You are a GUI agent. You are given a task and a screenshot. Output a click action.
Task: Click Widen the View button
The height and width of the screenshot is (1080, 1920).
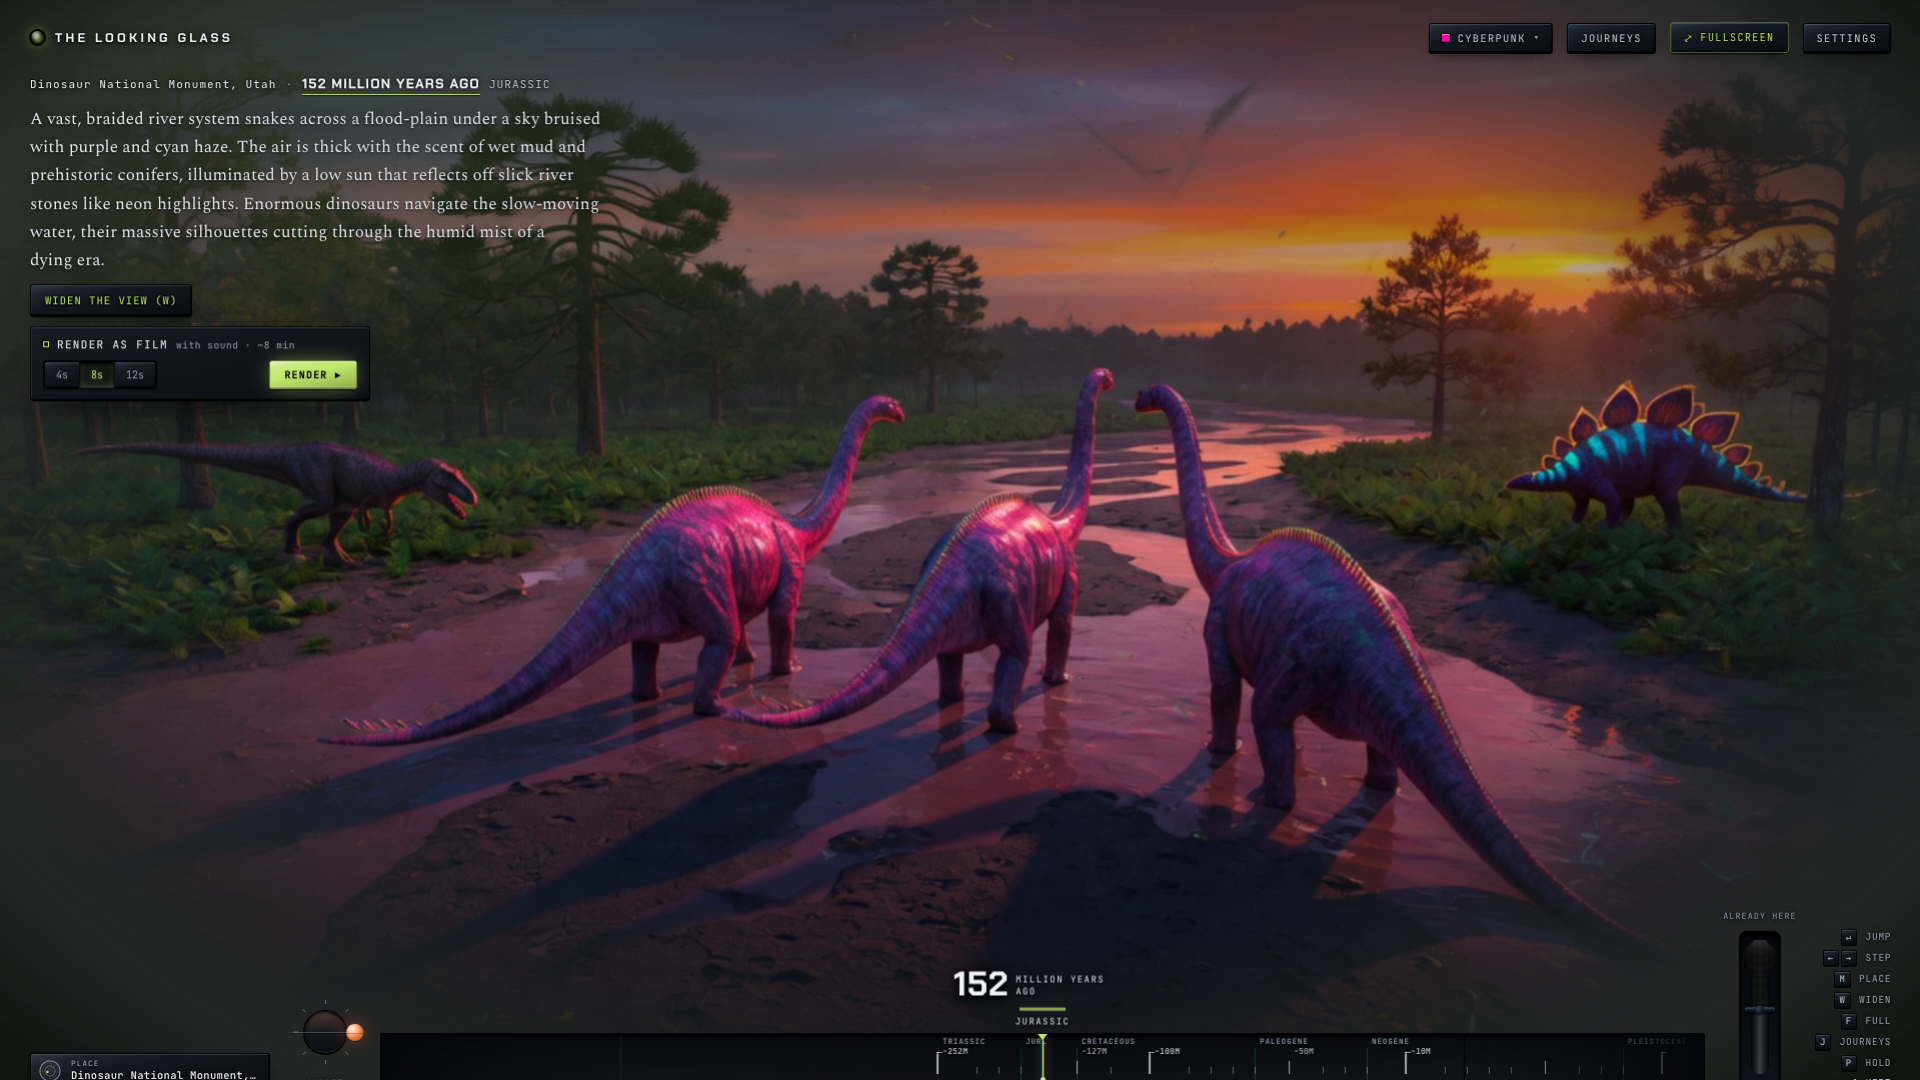pyautogui.click(x=111, y=301)
